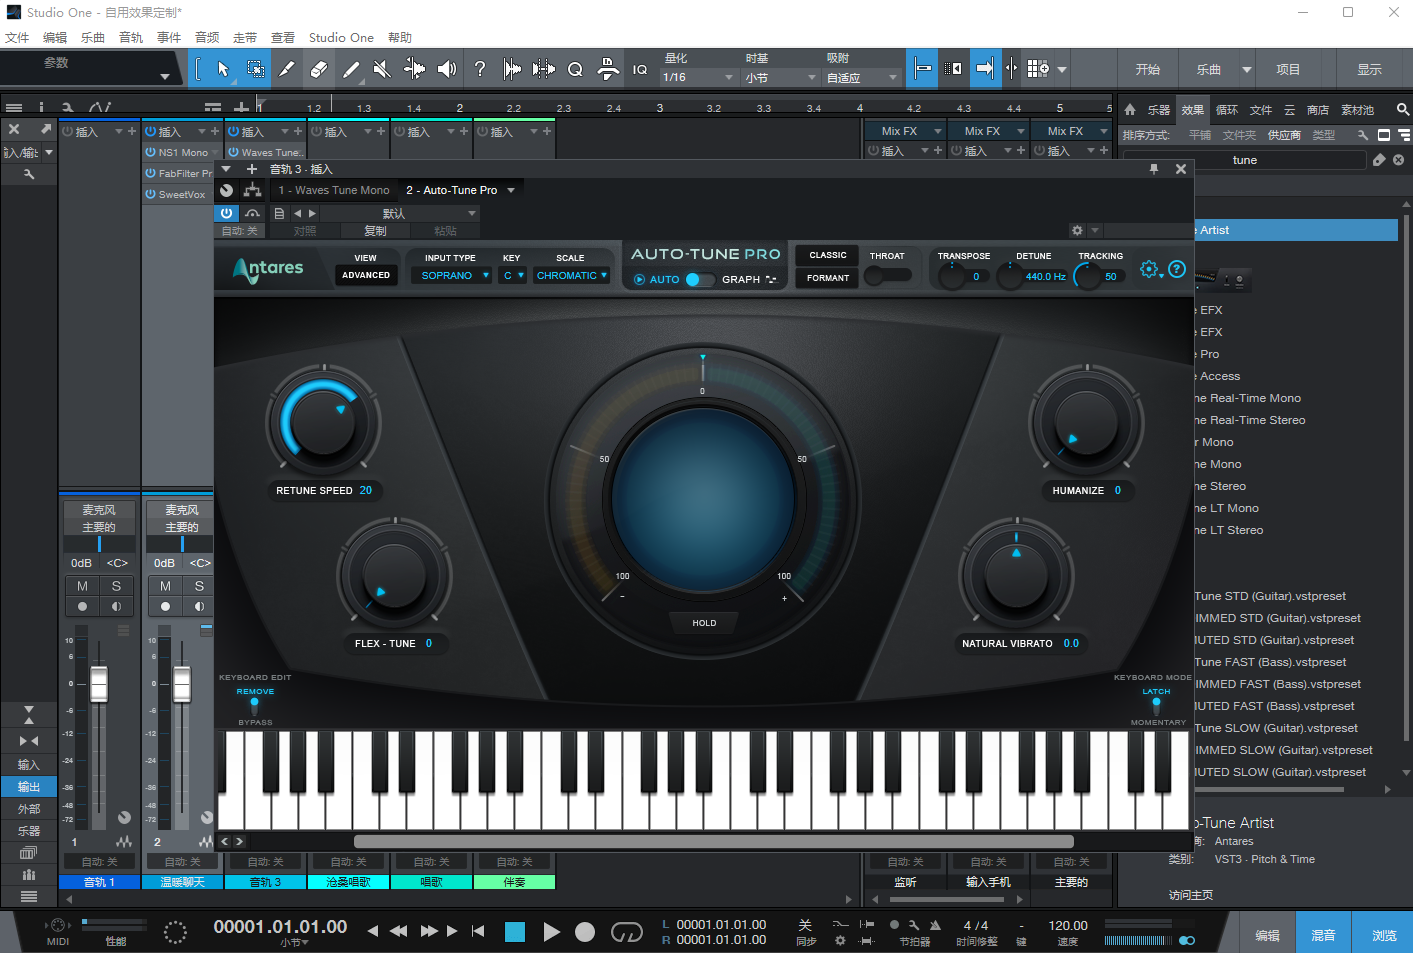Screen dimensions: 1413x953
Task: Toggle the Loop transport button
Action: coord(627,932)
